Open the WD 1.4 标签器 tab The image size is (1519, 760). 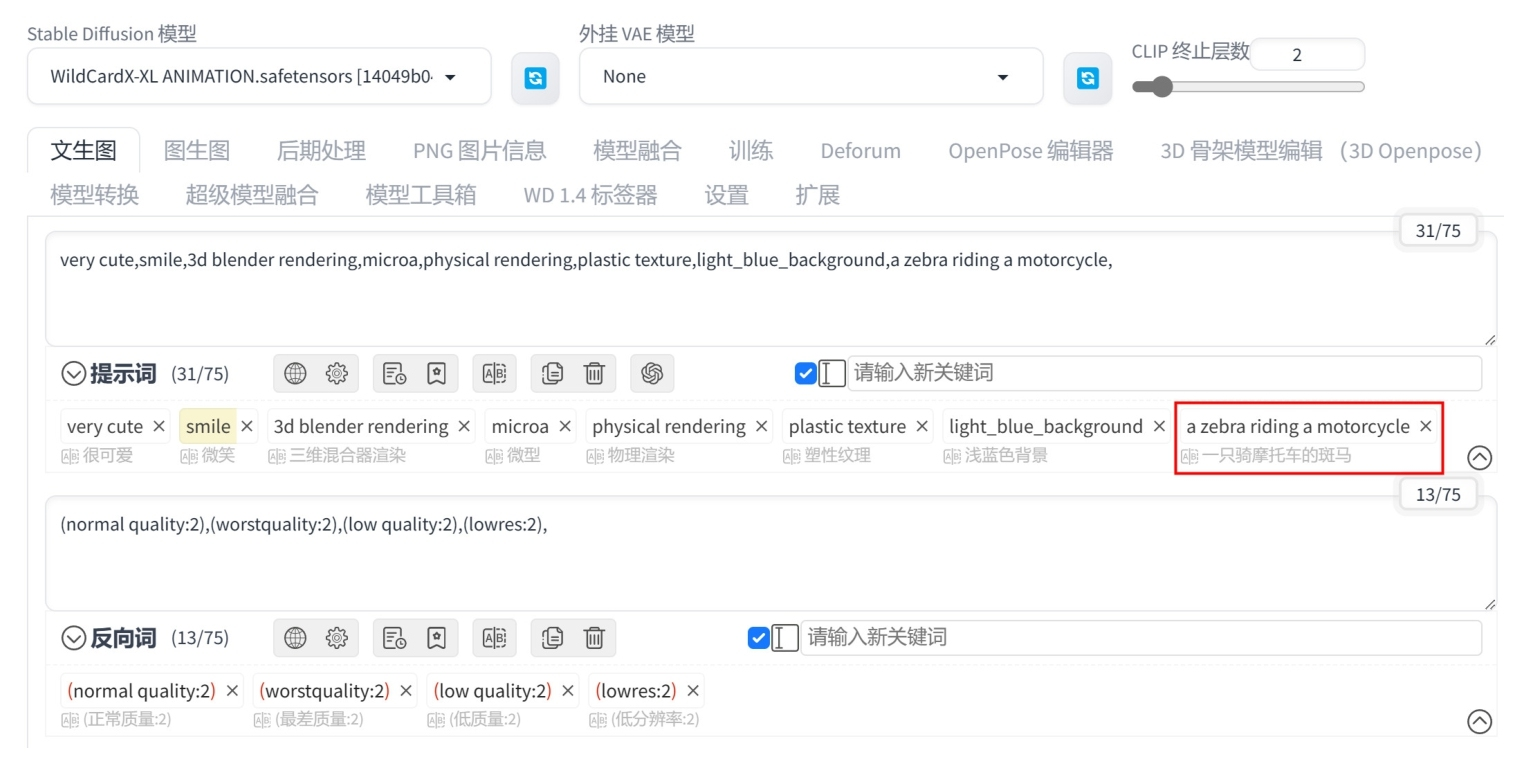(590, 194)
